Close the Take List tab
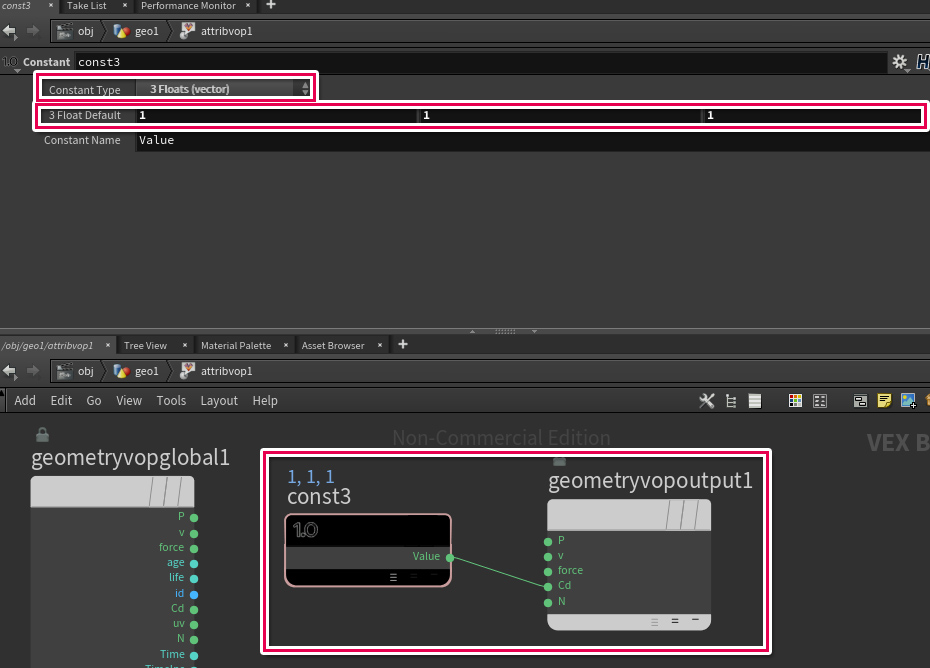930x668 pixels. [125, 5]
